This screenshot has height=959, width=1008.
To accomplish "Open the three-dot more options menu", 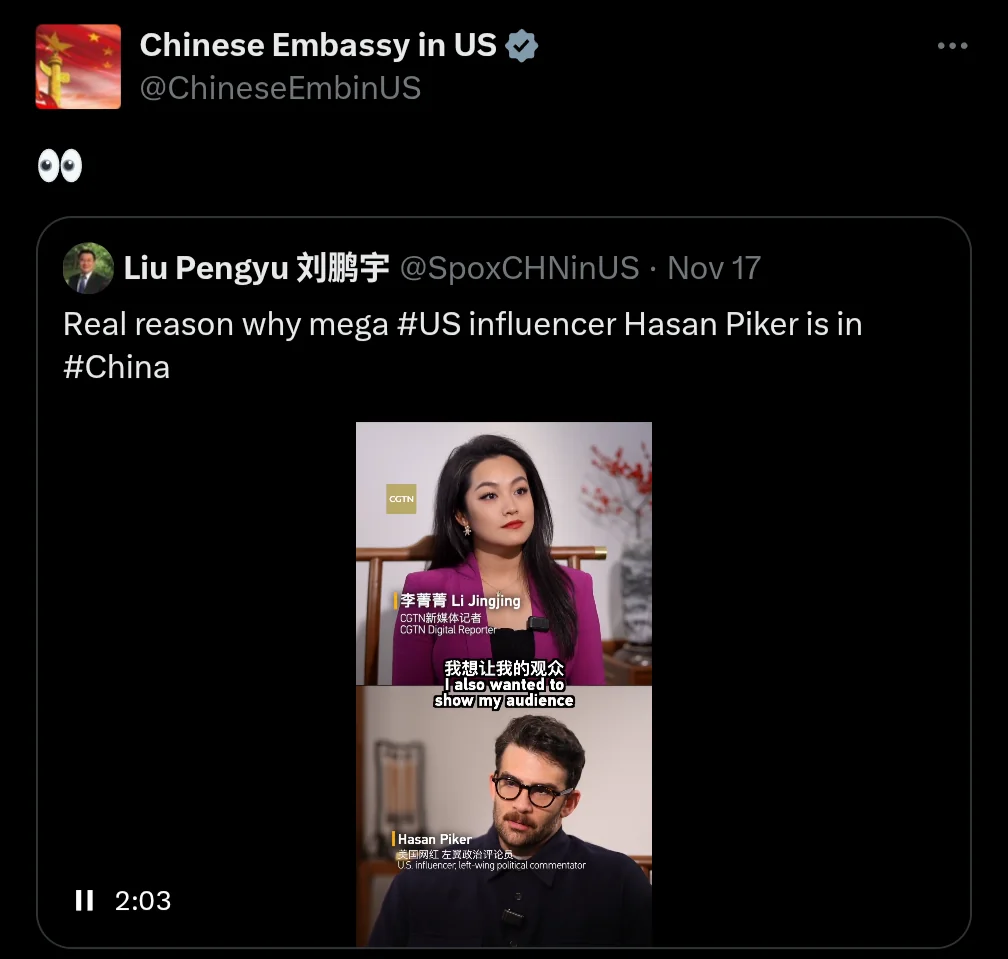I will pyautogui.click(x=952, y=46).
